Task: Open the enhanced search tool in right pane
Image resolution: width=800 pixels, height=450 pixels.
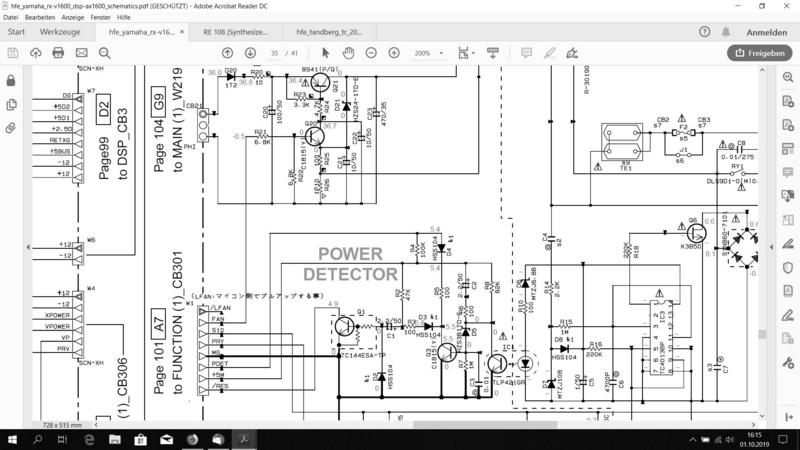Action: click(x=788, y=77)
